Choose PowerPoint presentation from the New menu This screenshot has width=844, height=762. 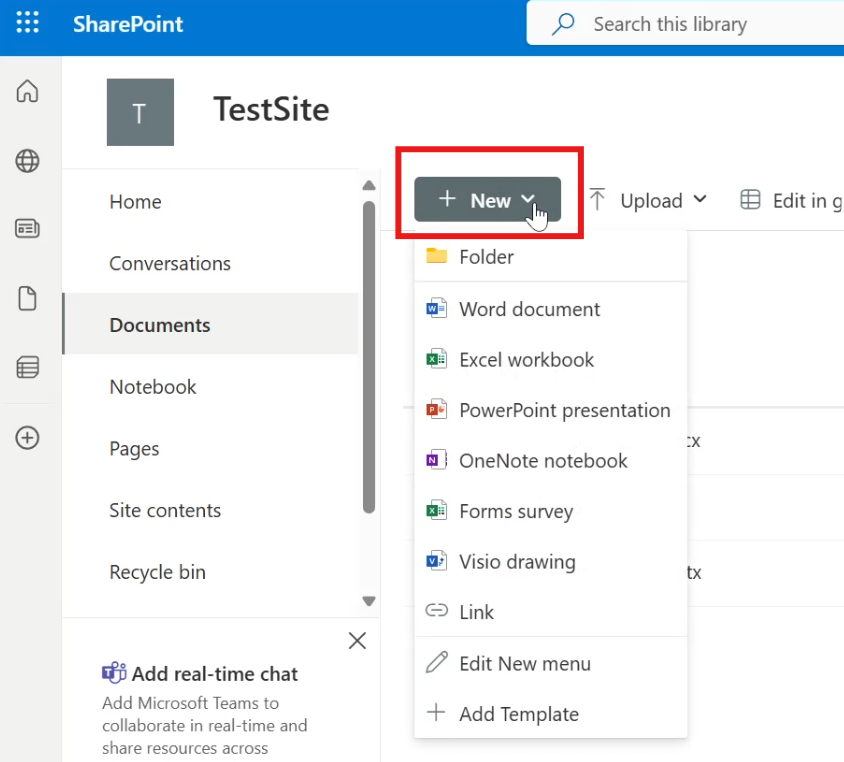(x=551, y=410)
